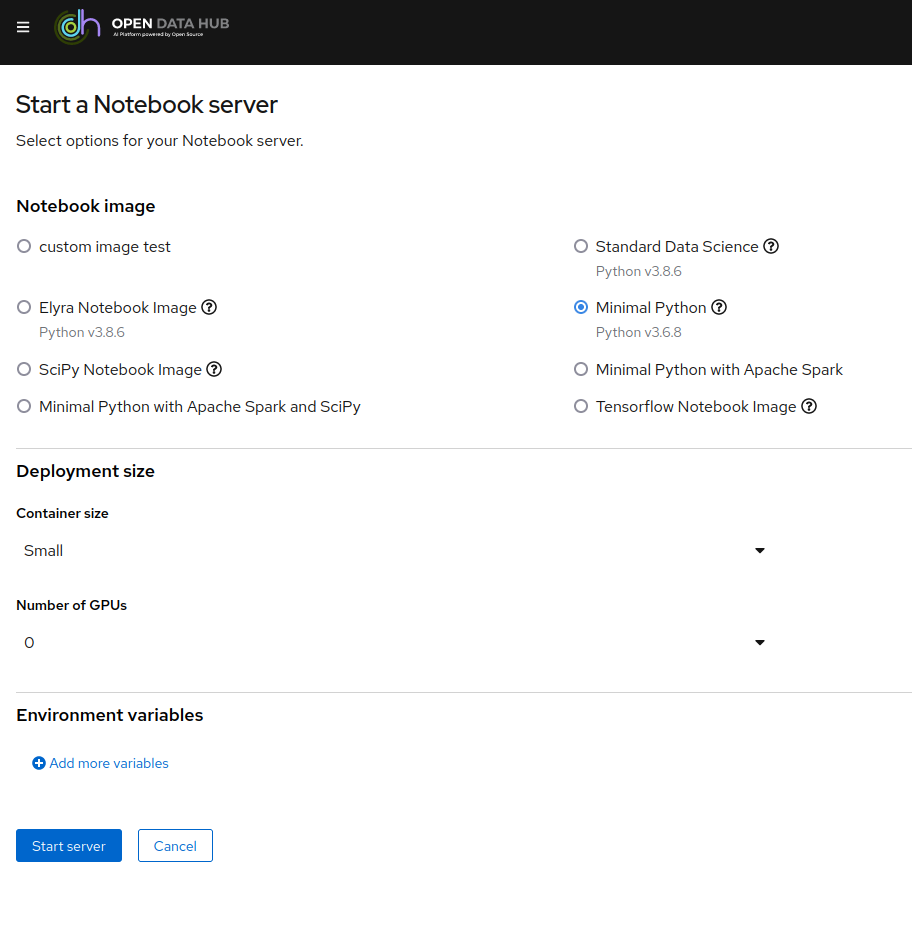Select the custom image test radio button

point(24,246)
